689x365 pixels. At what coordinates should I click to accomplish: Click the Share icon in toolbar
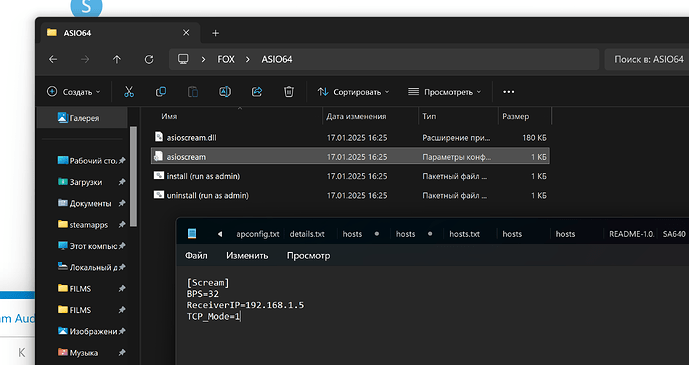pos(257,92)
